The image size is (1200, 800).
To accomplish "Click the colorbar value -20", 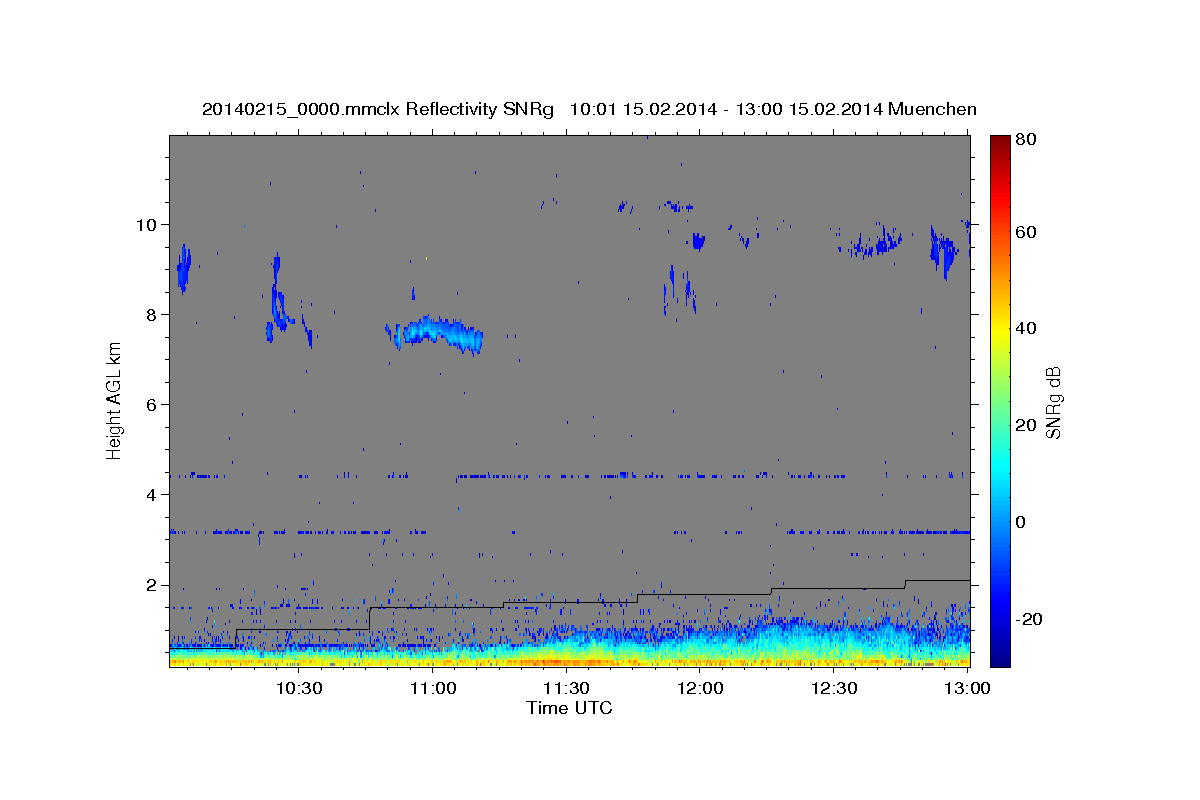I will (x=1030, y=619).
